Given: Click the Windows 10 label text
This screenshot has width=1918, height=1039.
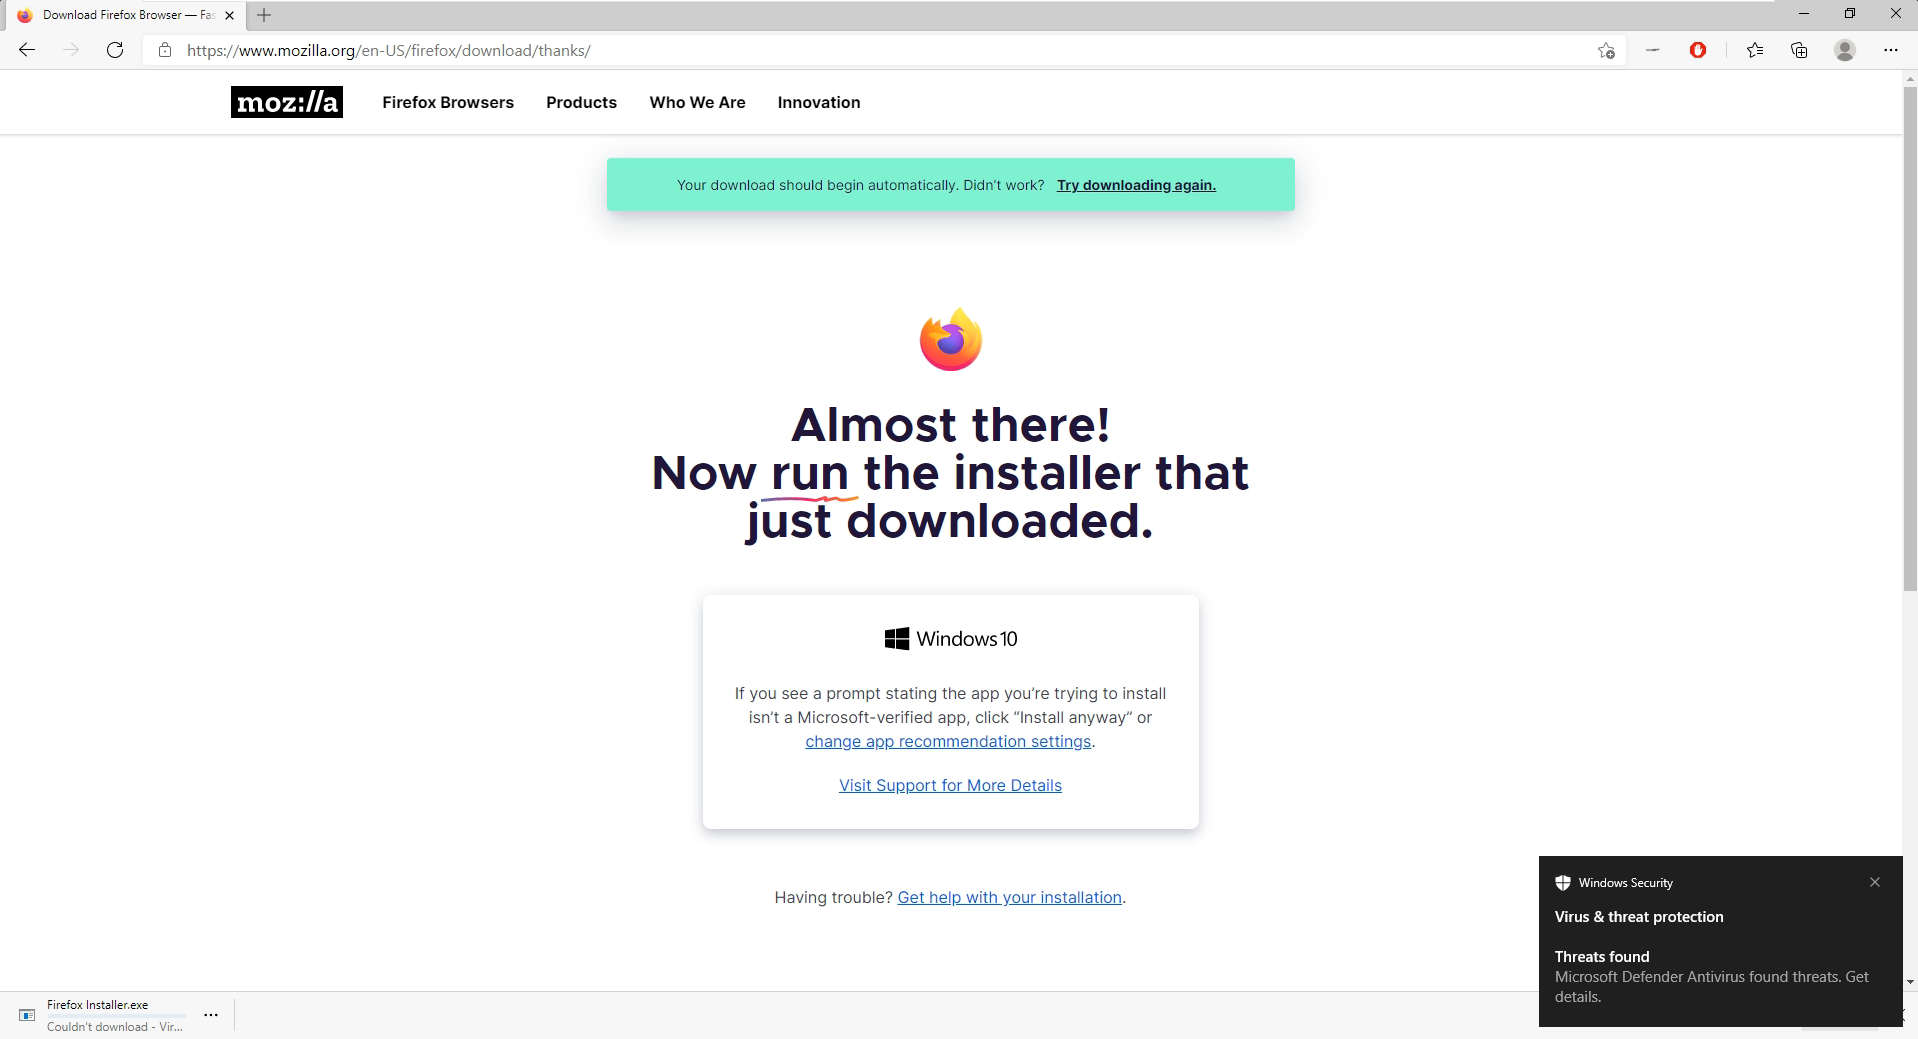Looking at the screenshot, I should pyautogui.click(x=967, y=639).
